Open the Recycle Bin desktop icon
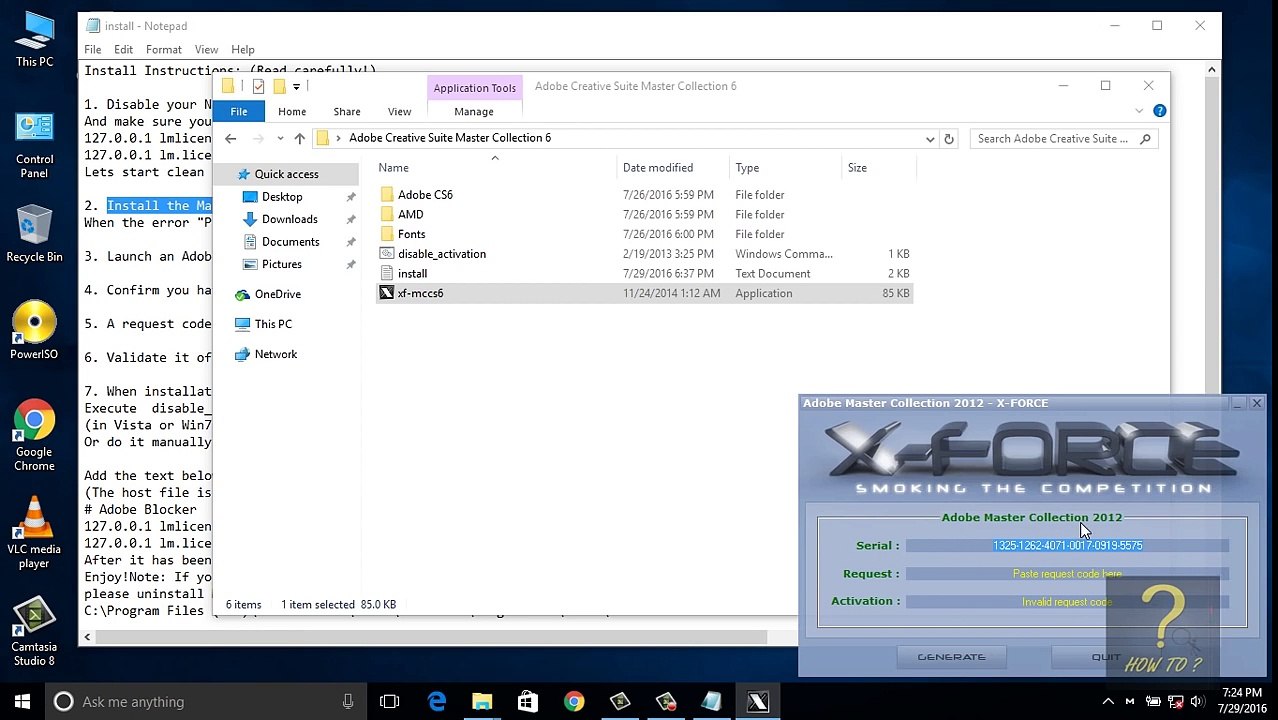Screen dimensions: 1278x720 pyautogui.click(x=34, y=234)
